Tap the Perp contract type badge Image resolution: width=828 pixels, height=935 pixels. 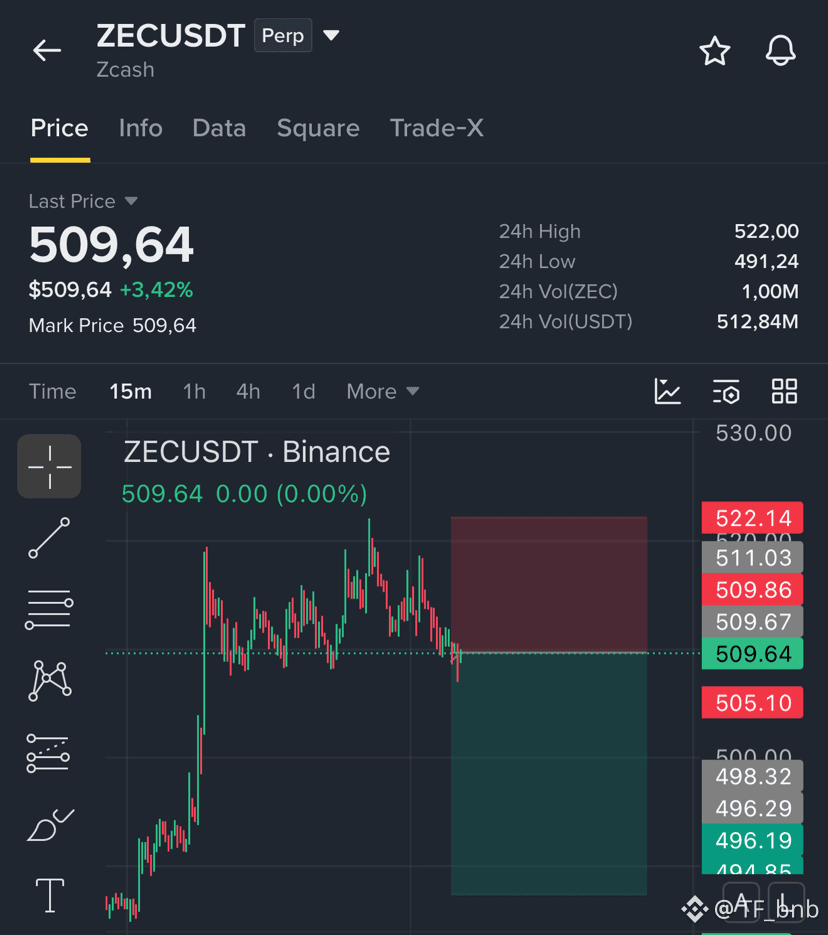pyautogui.click(x=283, y=35)
